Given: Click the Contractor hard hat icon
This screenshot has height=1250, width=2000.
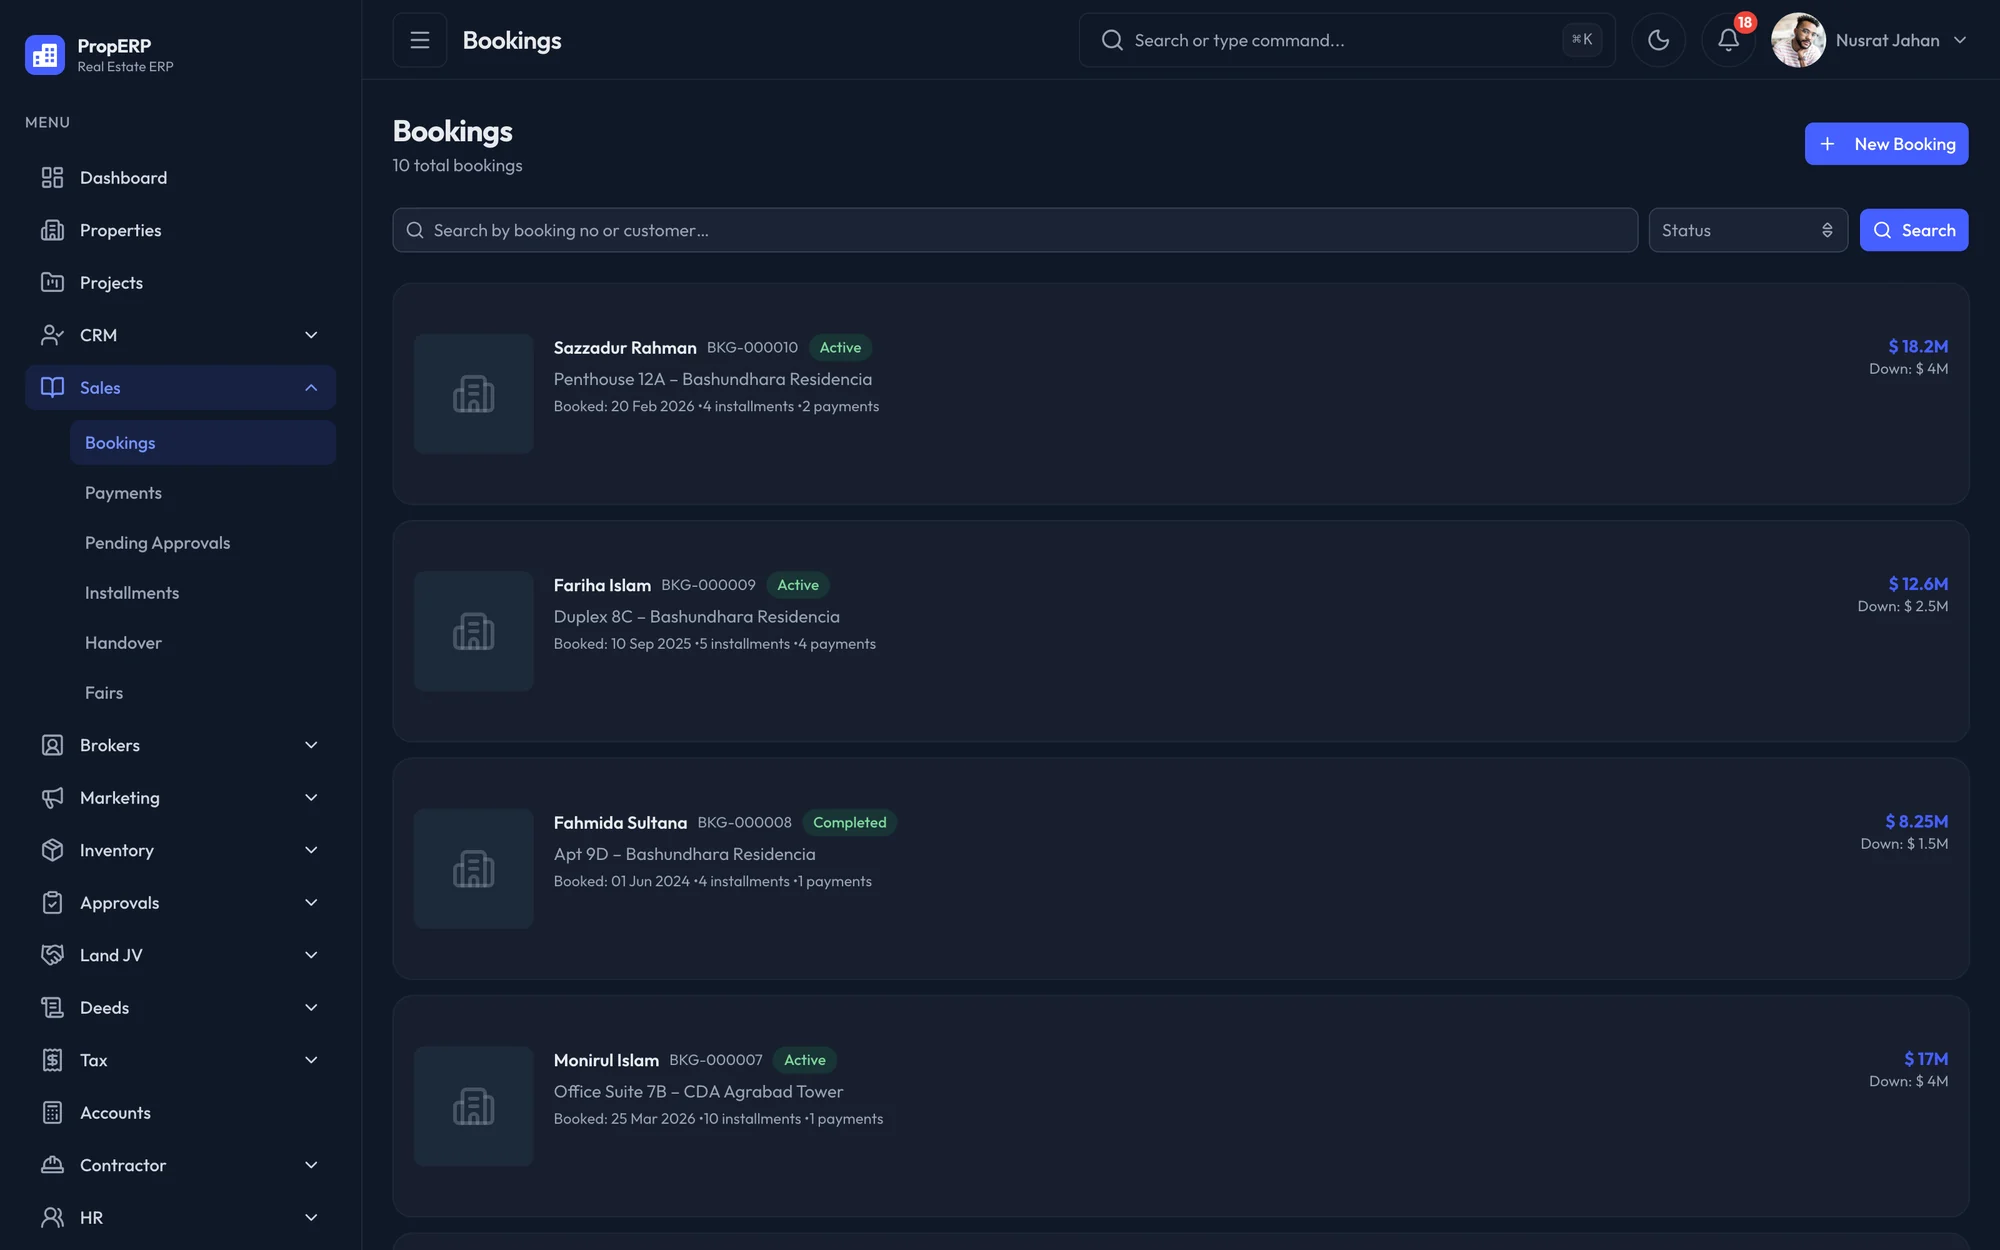Looking at the screenshot, I should point(52,1165).
